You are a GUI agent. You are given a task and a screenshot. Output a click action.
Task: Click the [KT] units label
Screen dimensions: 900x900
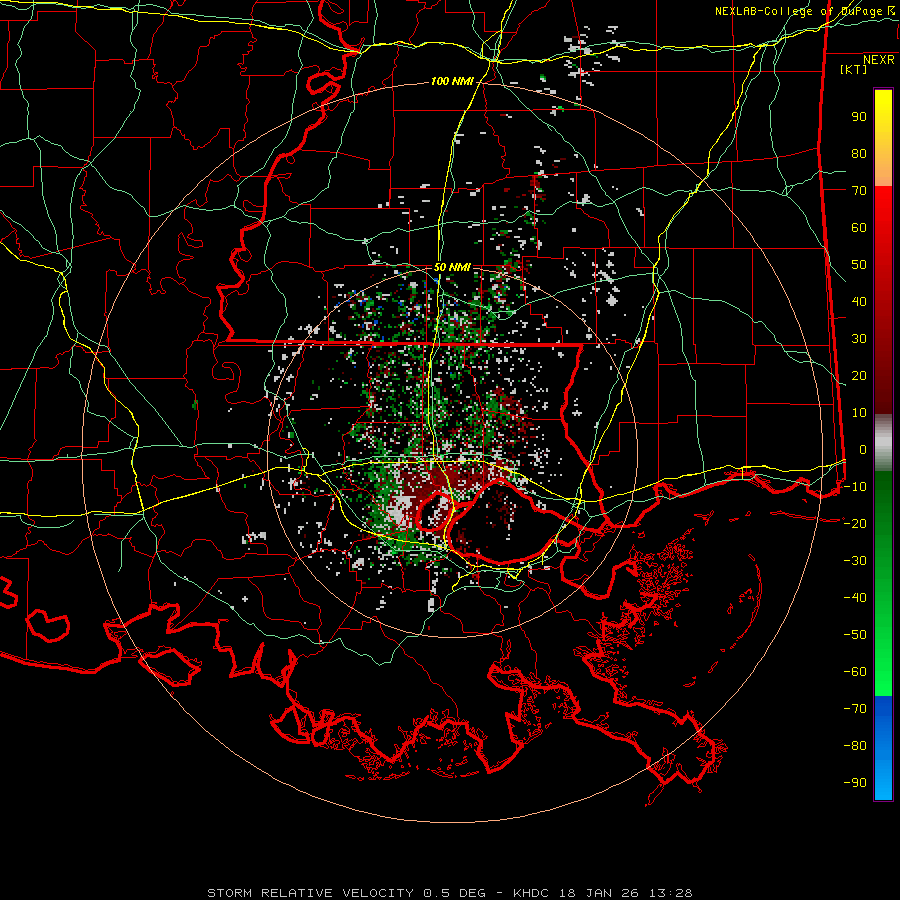pyautogui.click(x=853, y=69)
